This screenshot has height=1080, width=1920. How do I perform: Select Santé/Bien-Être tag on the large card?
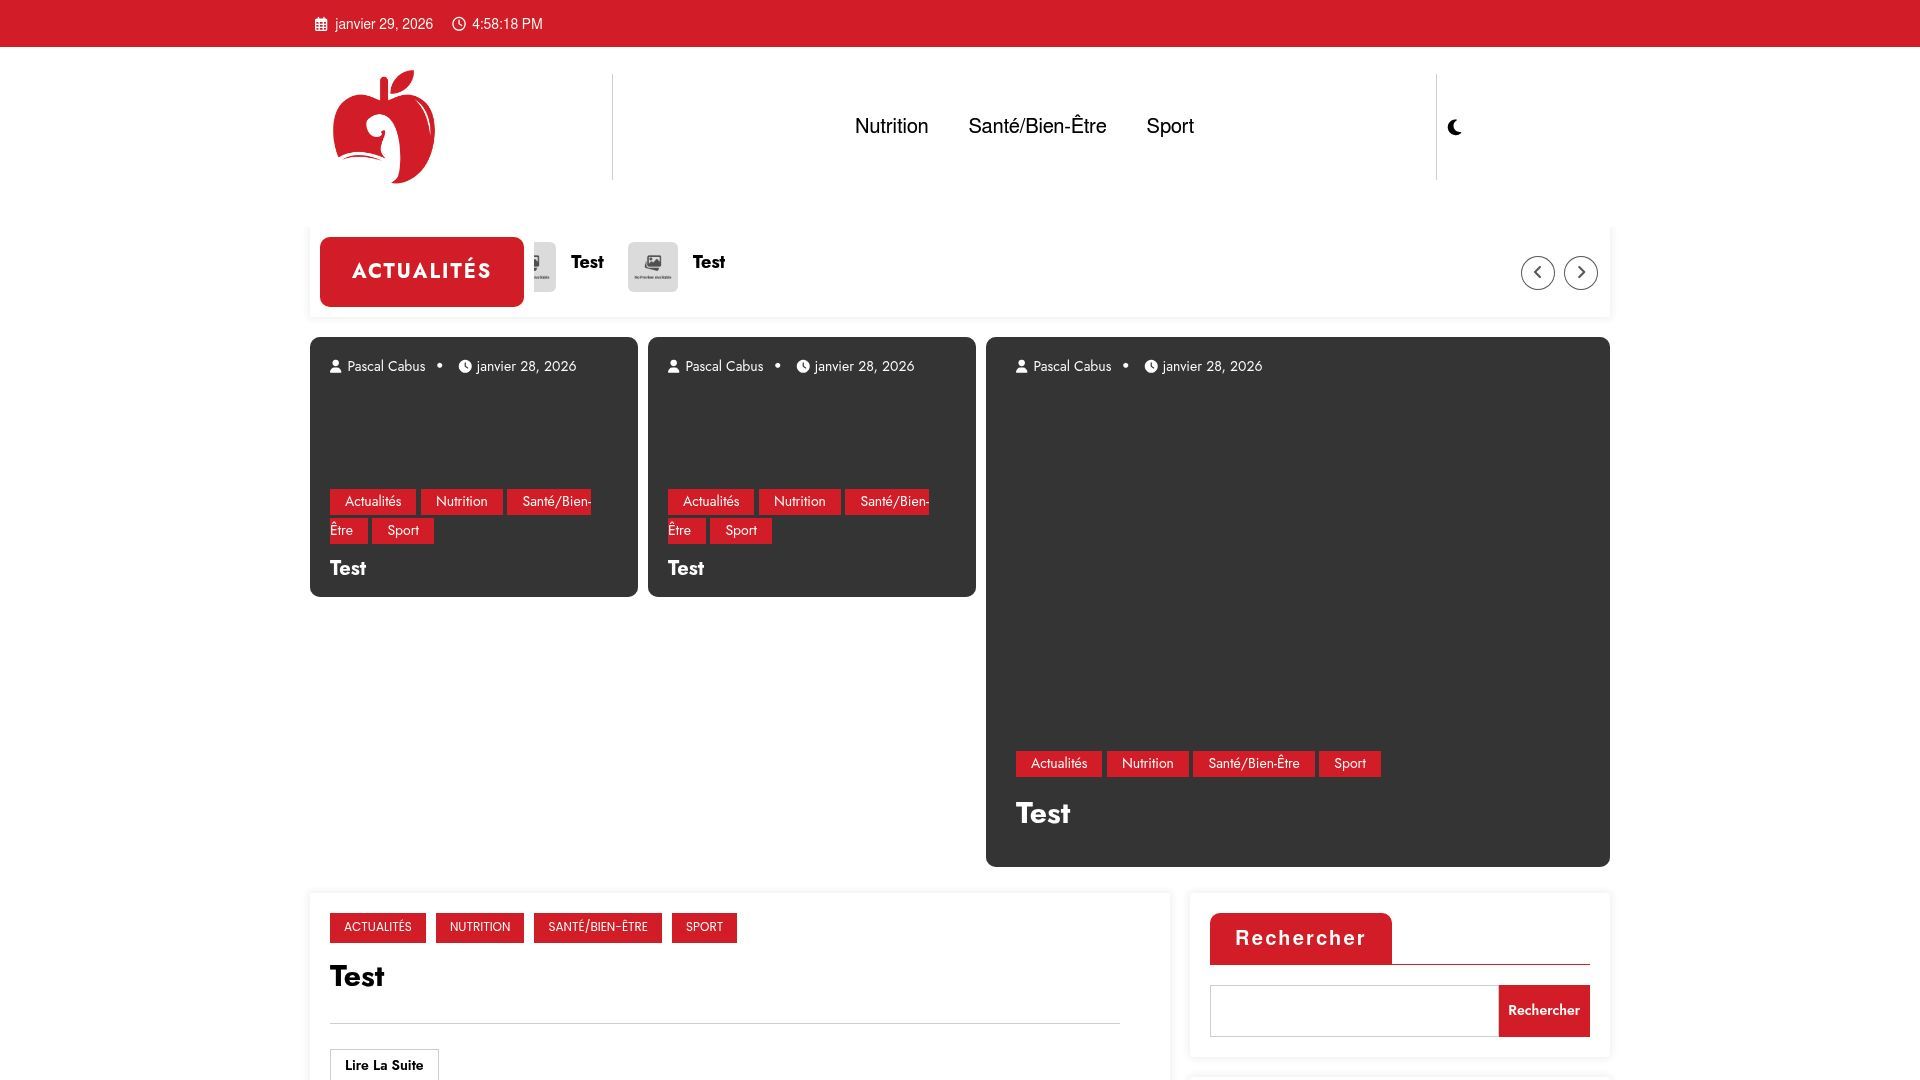point(1254,764)
